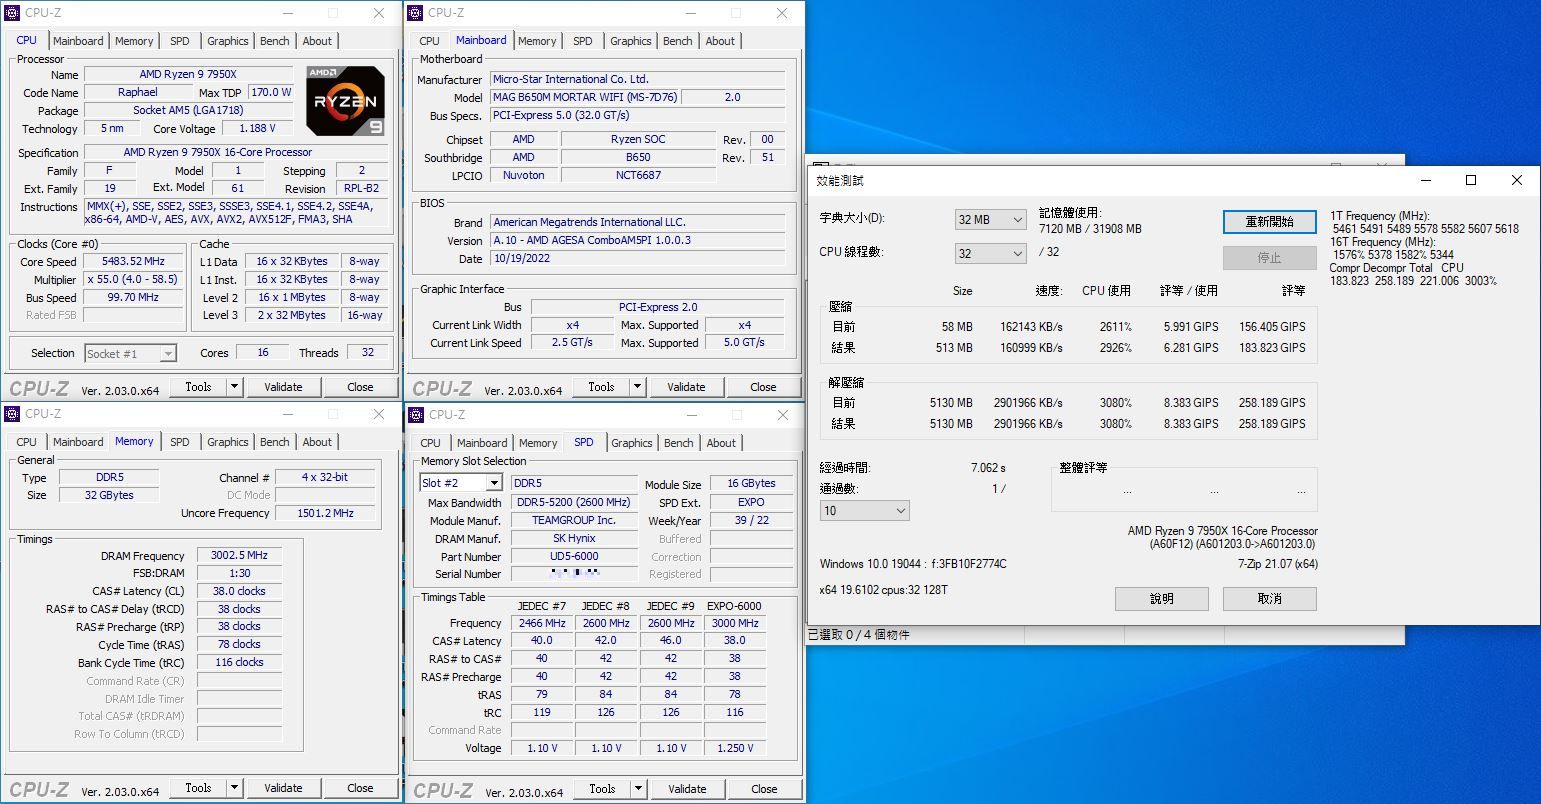Open Mainboard tab in the SPD window
The height and width of the screenshot is (804, 1541).
coord(482,443)
